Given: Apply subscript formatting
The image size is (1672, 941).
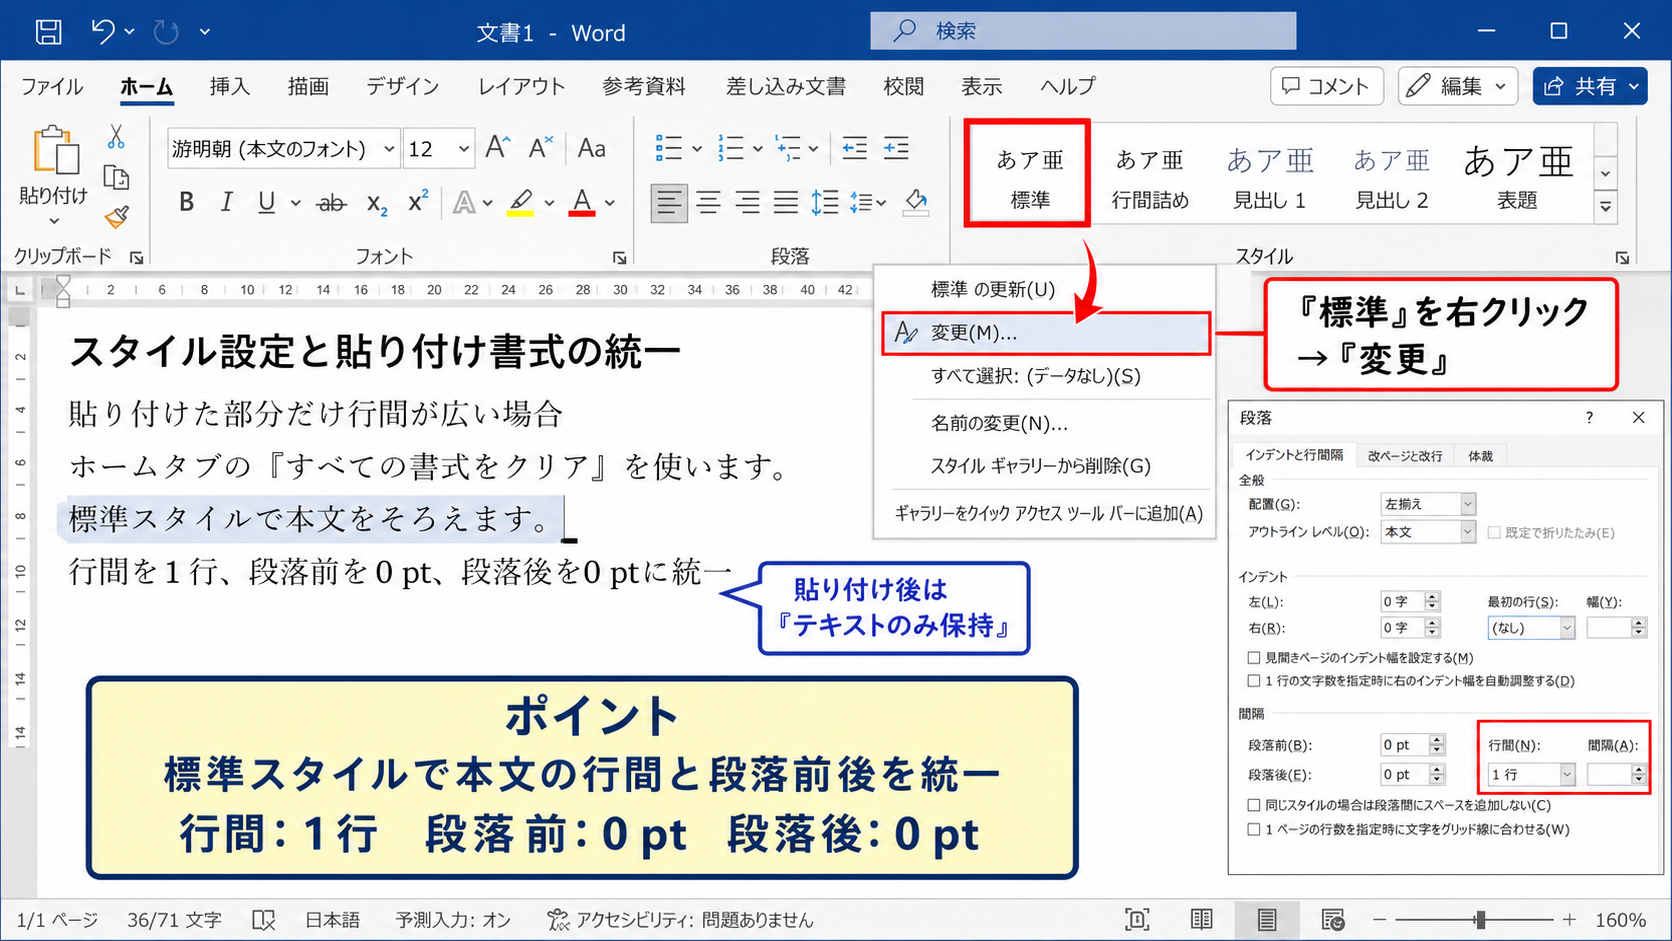Looking at the screenshot, I should (x=376, y=204).
